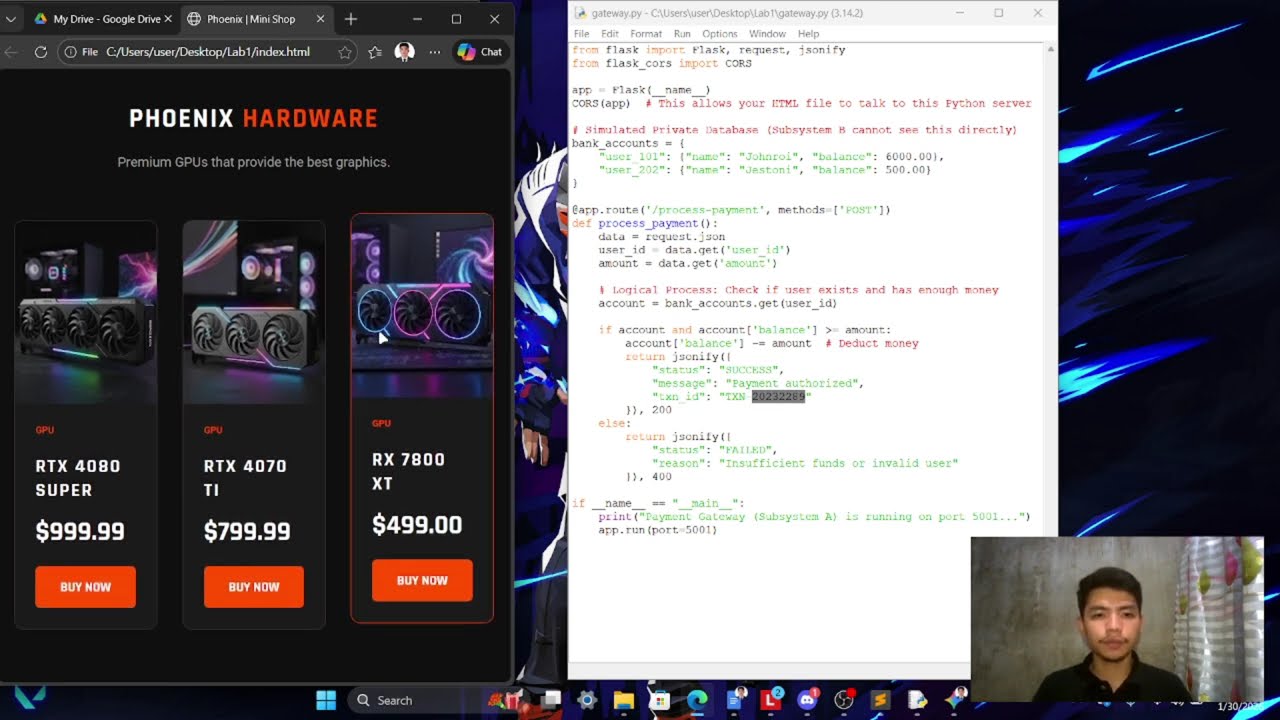Open OBS Studio from the taskbar

point(844,700)
